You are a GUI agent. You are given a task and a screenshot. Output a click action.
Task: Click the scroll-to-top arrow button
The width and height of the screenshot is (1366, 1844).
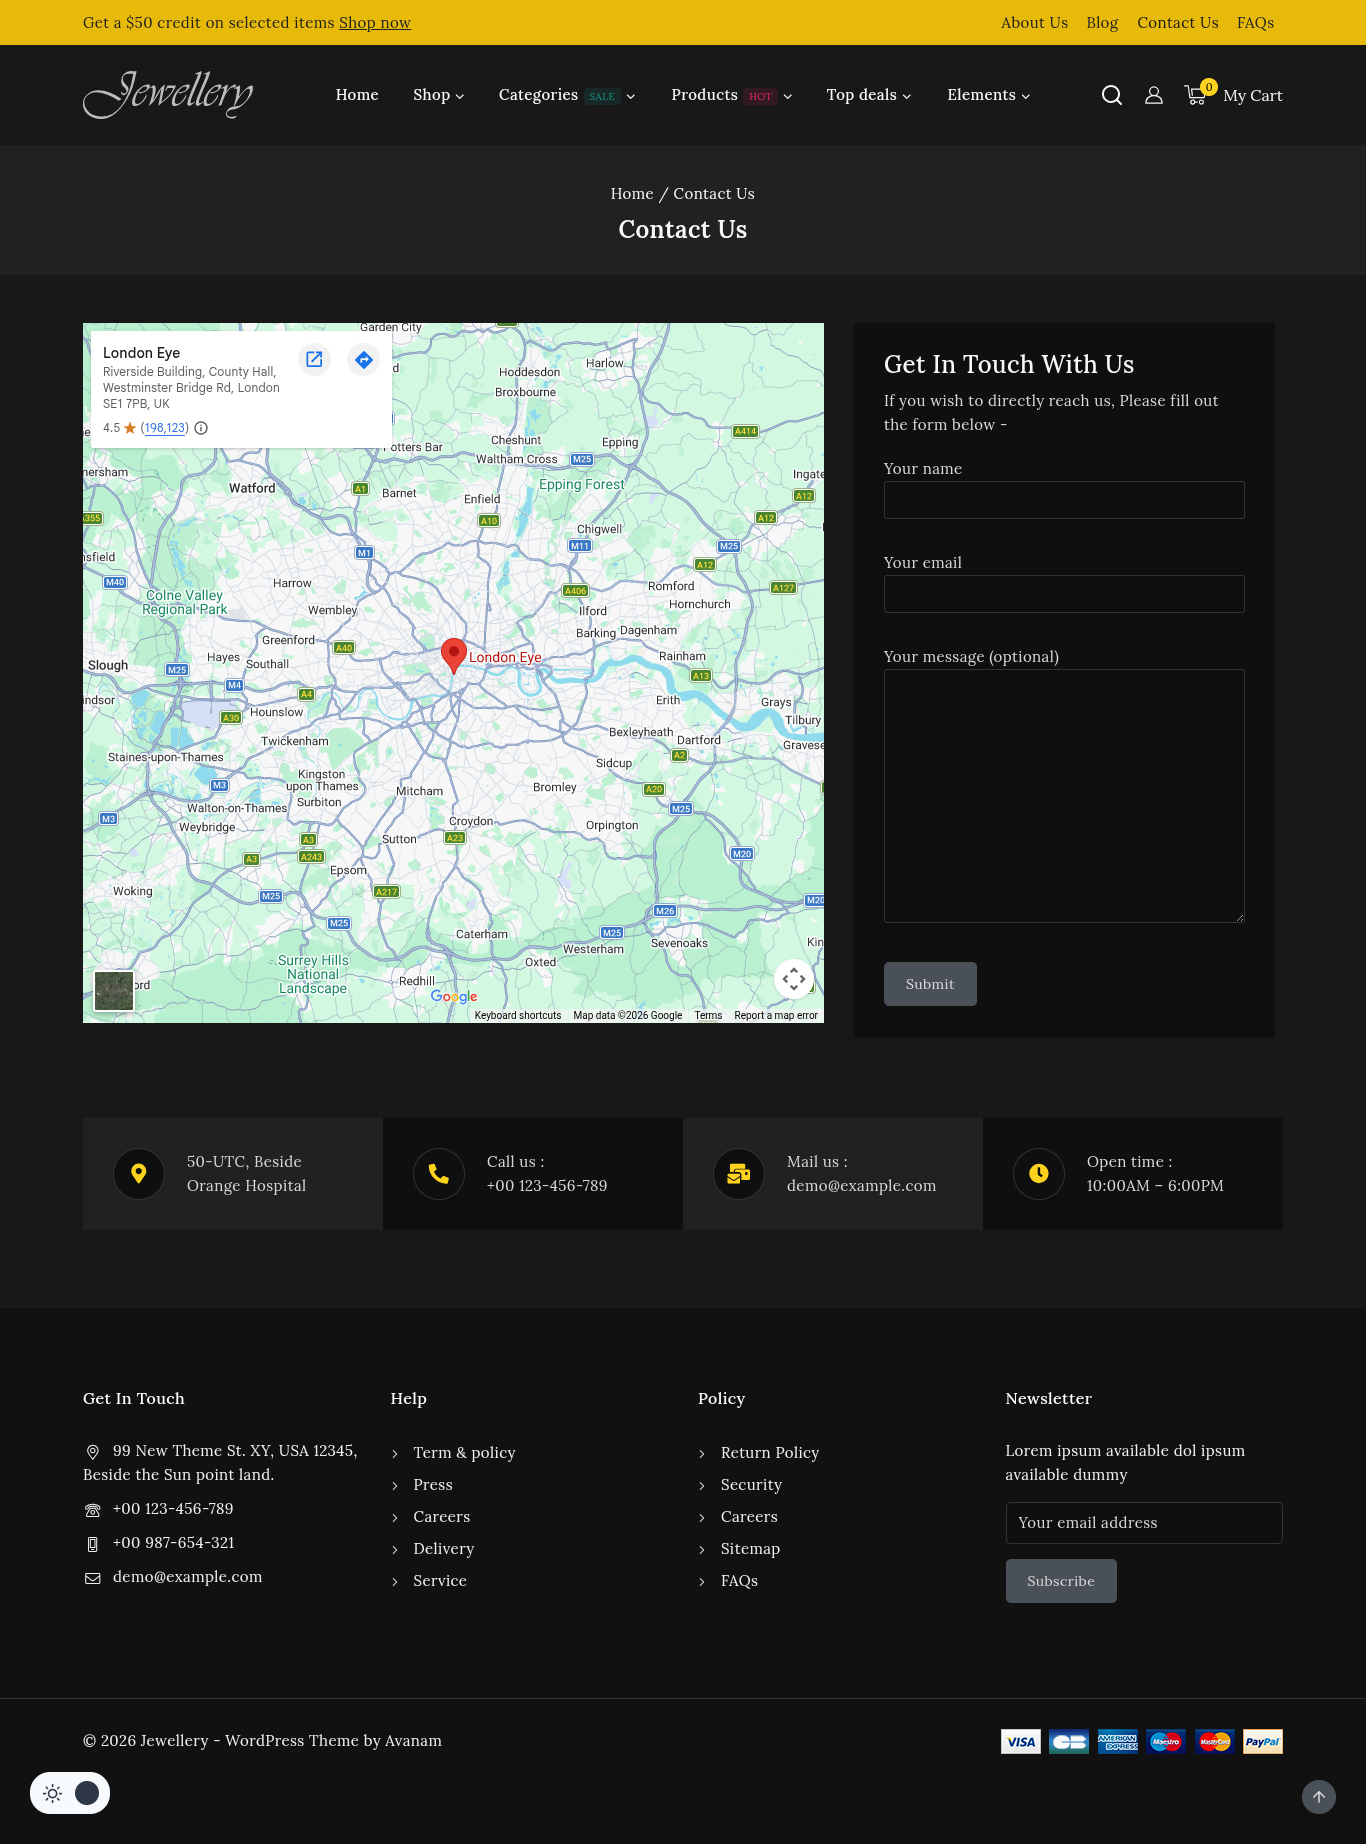click(1318, 1797)
